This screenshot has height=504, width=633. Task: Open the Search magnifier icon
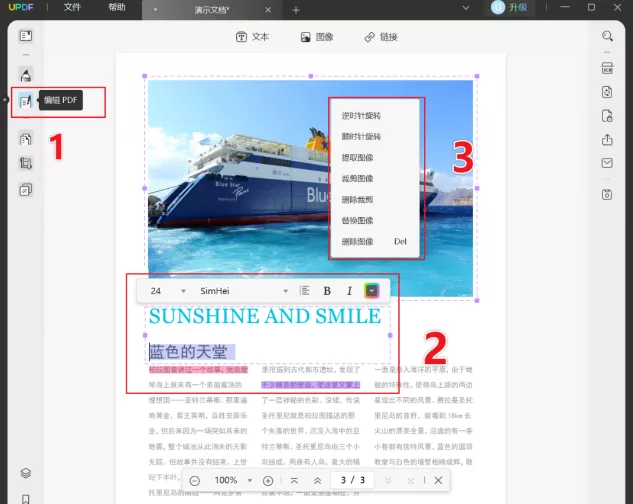607,36
